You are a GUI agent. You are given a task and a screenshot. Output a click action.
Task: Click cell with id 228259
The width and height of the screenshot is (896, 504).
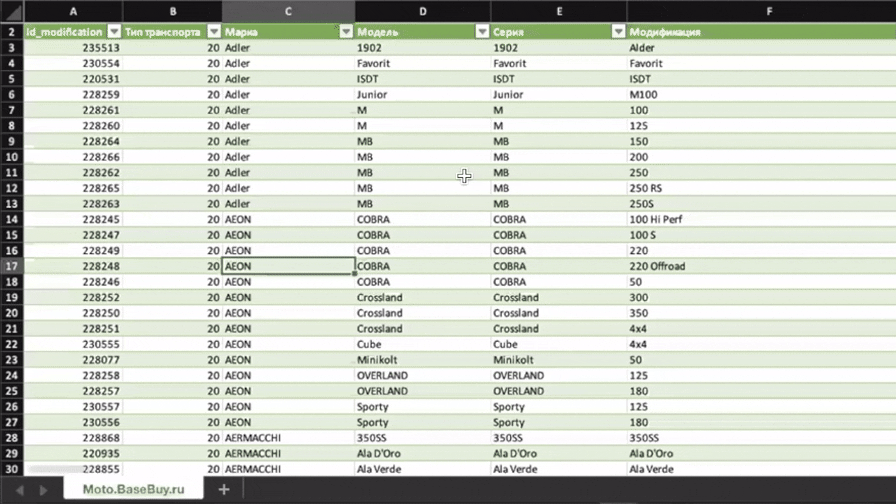click(73, 95)
